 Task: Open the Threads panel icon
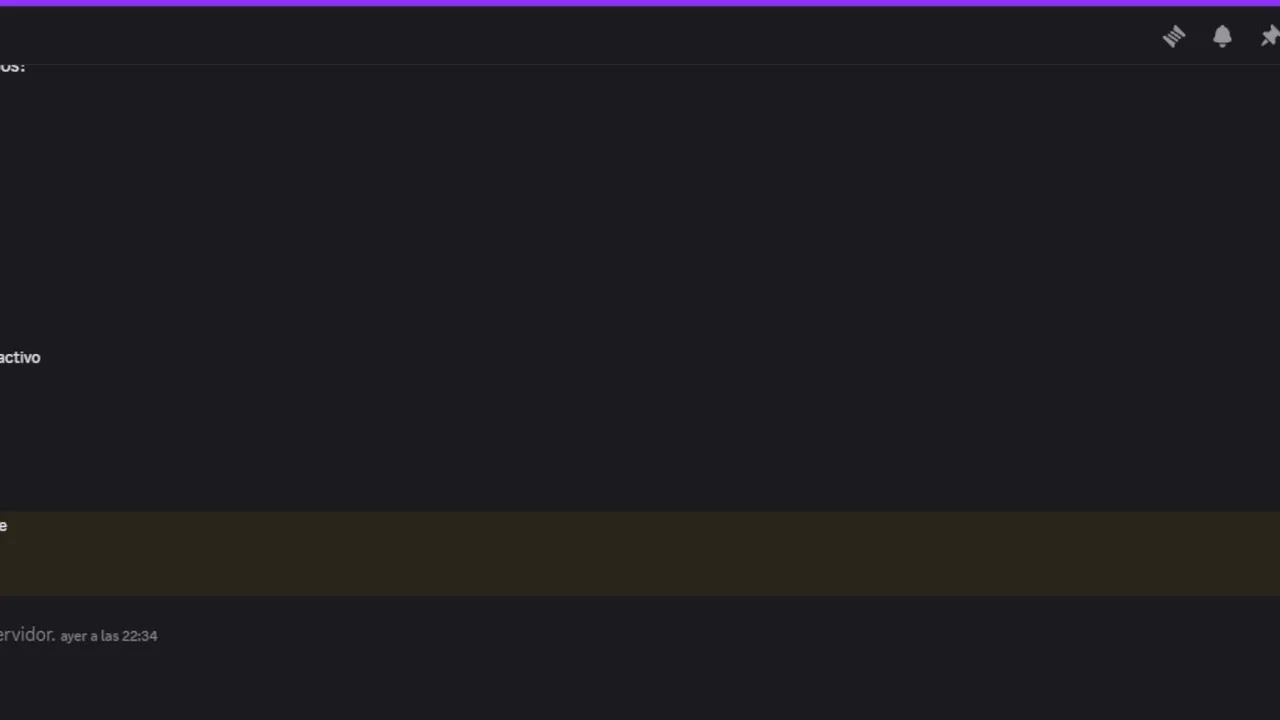coord(1174,37)
